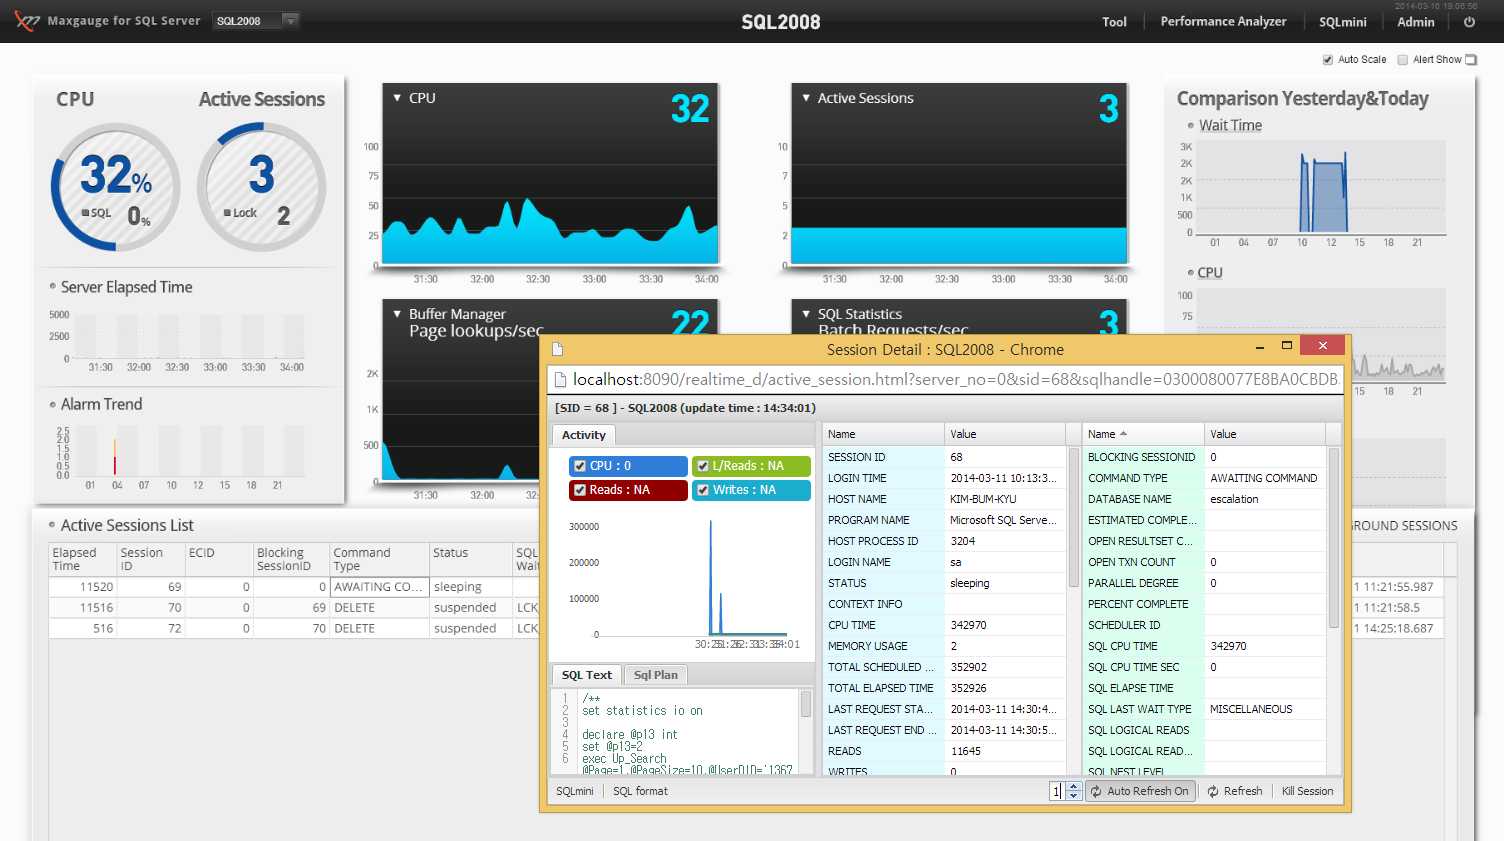
Task: Select session row with ID 69
Action: tap(294, 587)
